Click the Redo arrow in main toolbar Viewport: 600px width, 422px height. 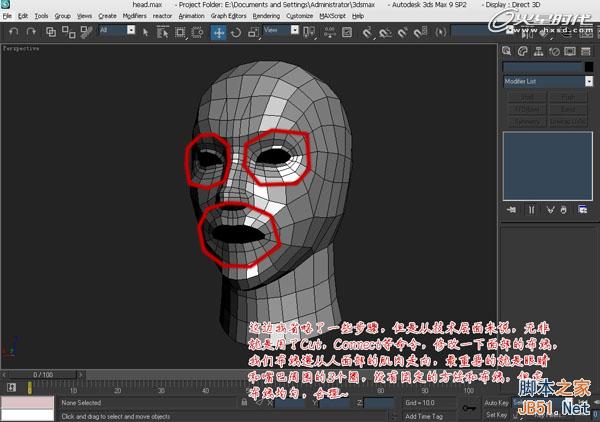click(32, 32)
